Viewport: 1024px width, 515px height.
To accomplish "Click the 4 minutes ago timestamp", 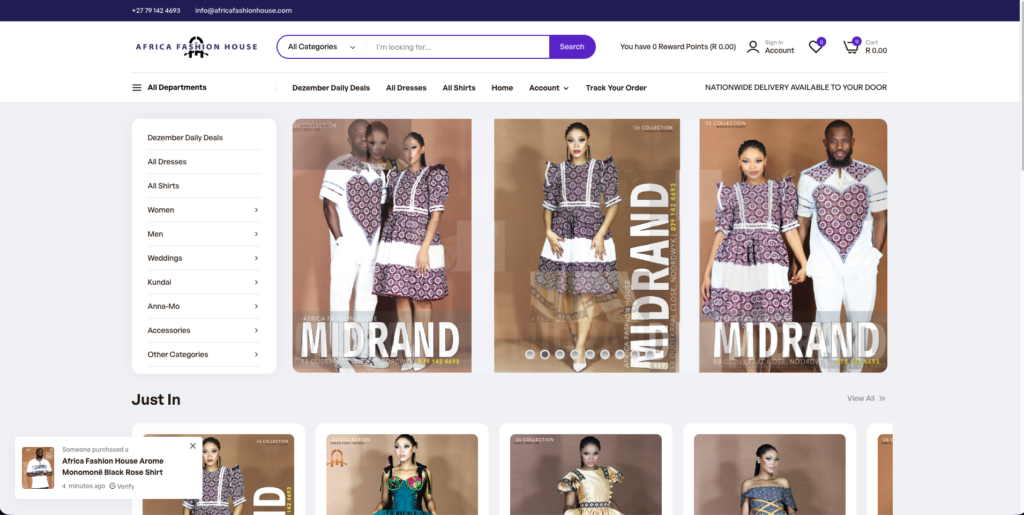I will pyautogui.click(x=84, y=486).
